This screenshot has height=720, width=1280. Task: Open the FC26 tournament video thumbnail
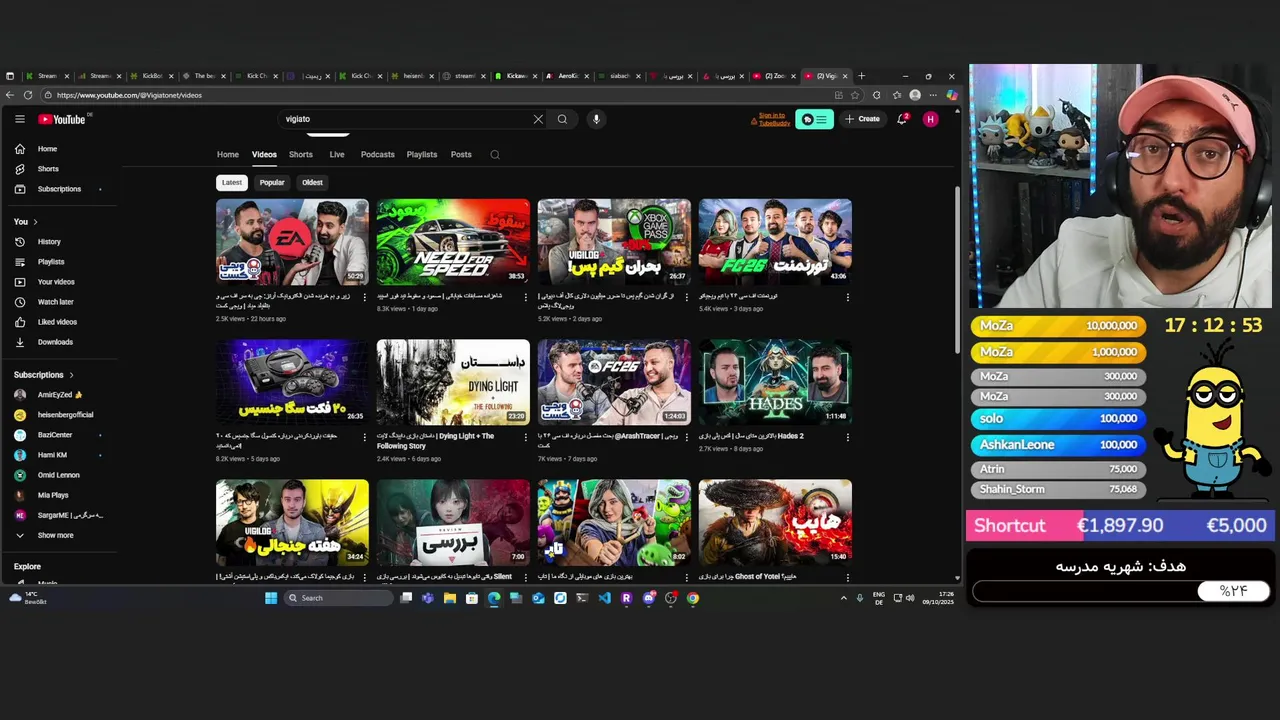pos(775,241)
